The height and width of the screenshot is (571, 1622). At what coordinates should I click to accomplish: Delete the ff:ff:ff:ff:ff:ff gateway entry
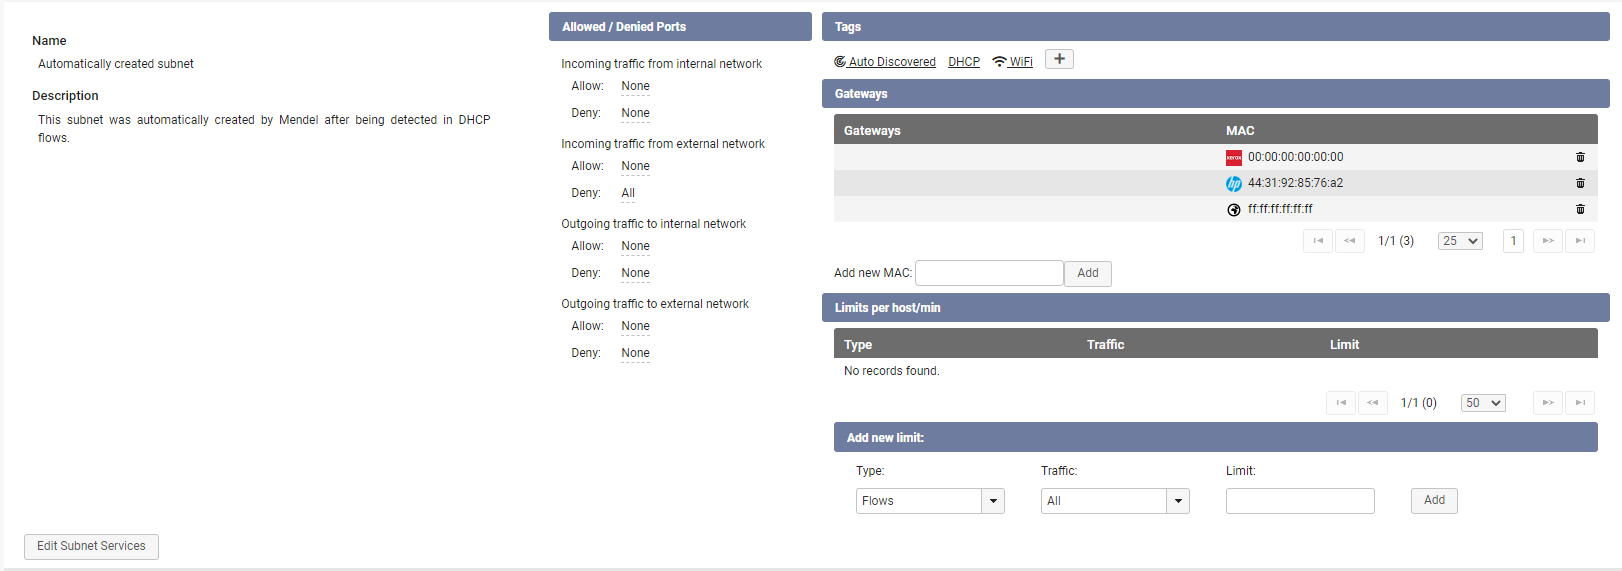click(x=1580, y=209)
